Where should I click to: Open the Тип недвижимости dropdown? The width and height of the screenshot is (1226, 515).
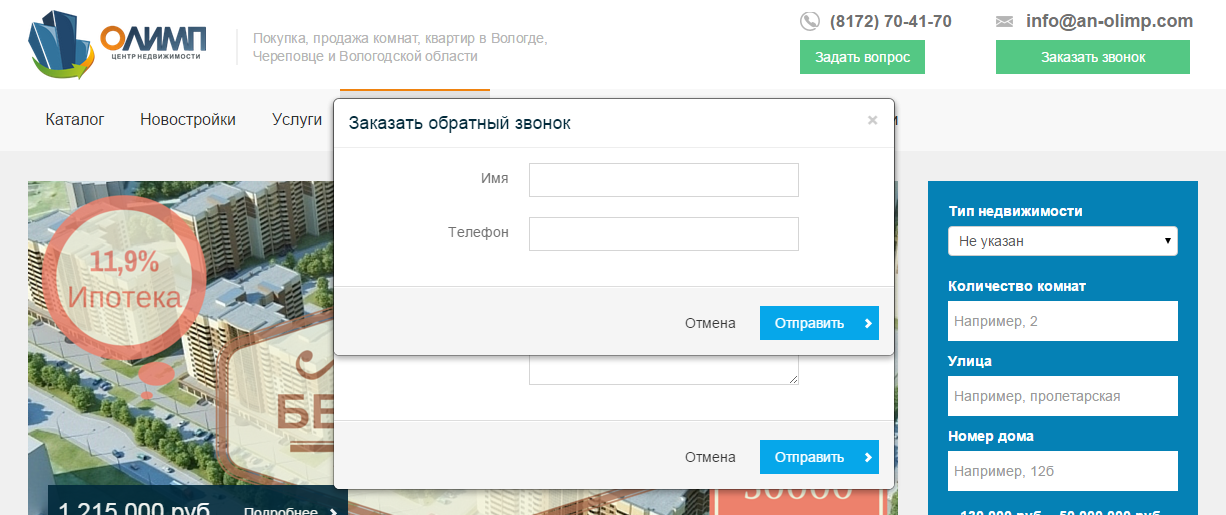(x=1063, y=241)
